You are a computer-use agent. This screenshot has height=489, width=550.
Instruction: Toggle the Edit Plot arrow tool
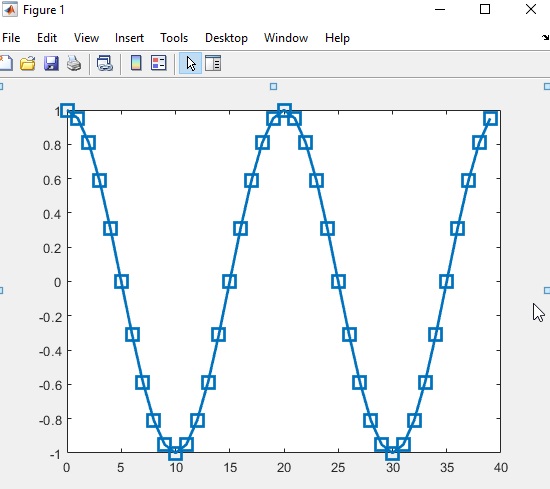click(x=190, y=63)
